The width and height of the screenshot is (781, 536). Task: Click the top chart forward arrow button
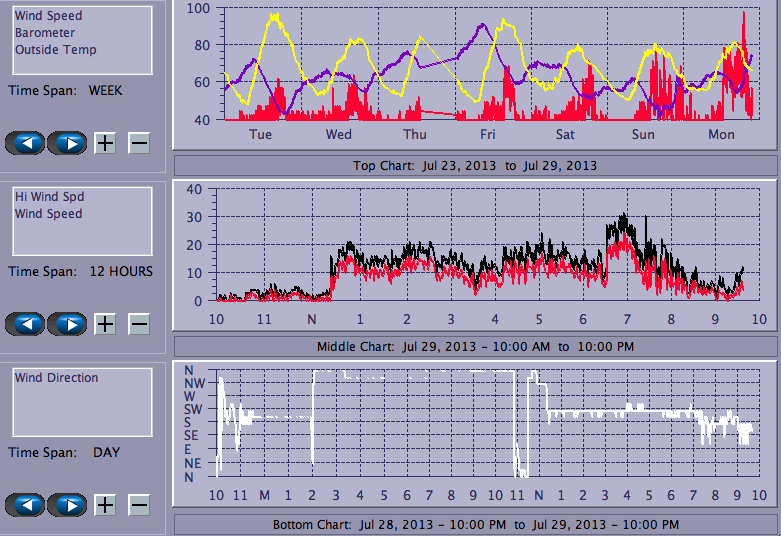pyautogui.click(x=68, y=143)
